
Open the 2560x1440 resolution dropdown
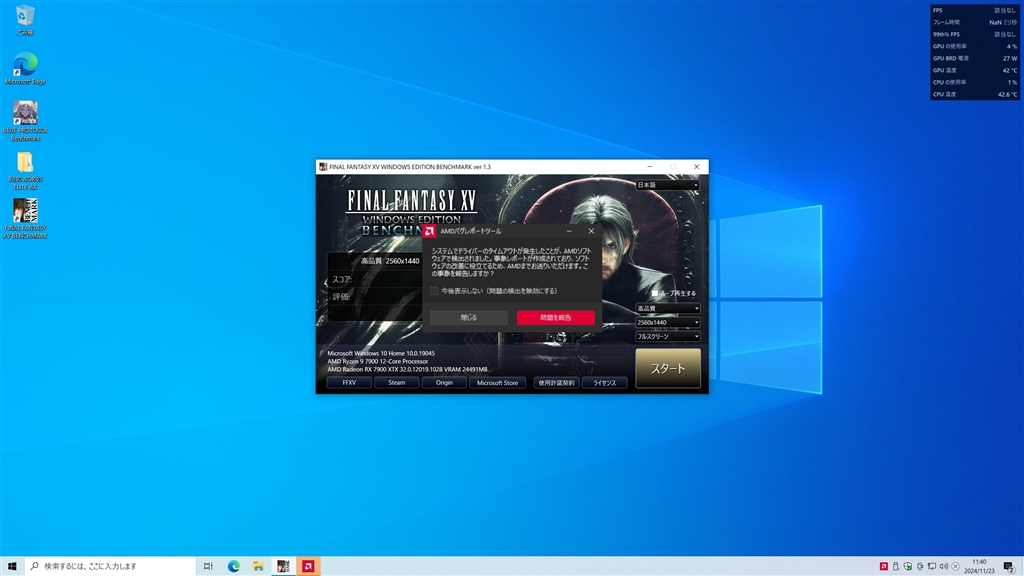tap(667, 323)
